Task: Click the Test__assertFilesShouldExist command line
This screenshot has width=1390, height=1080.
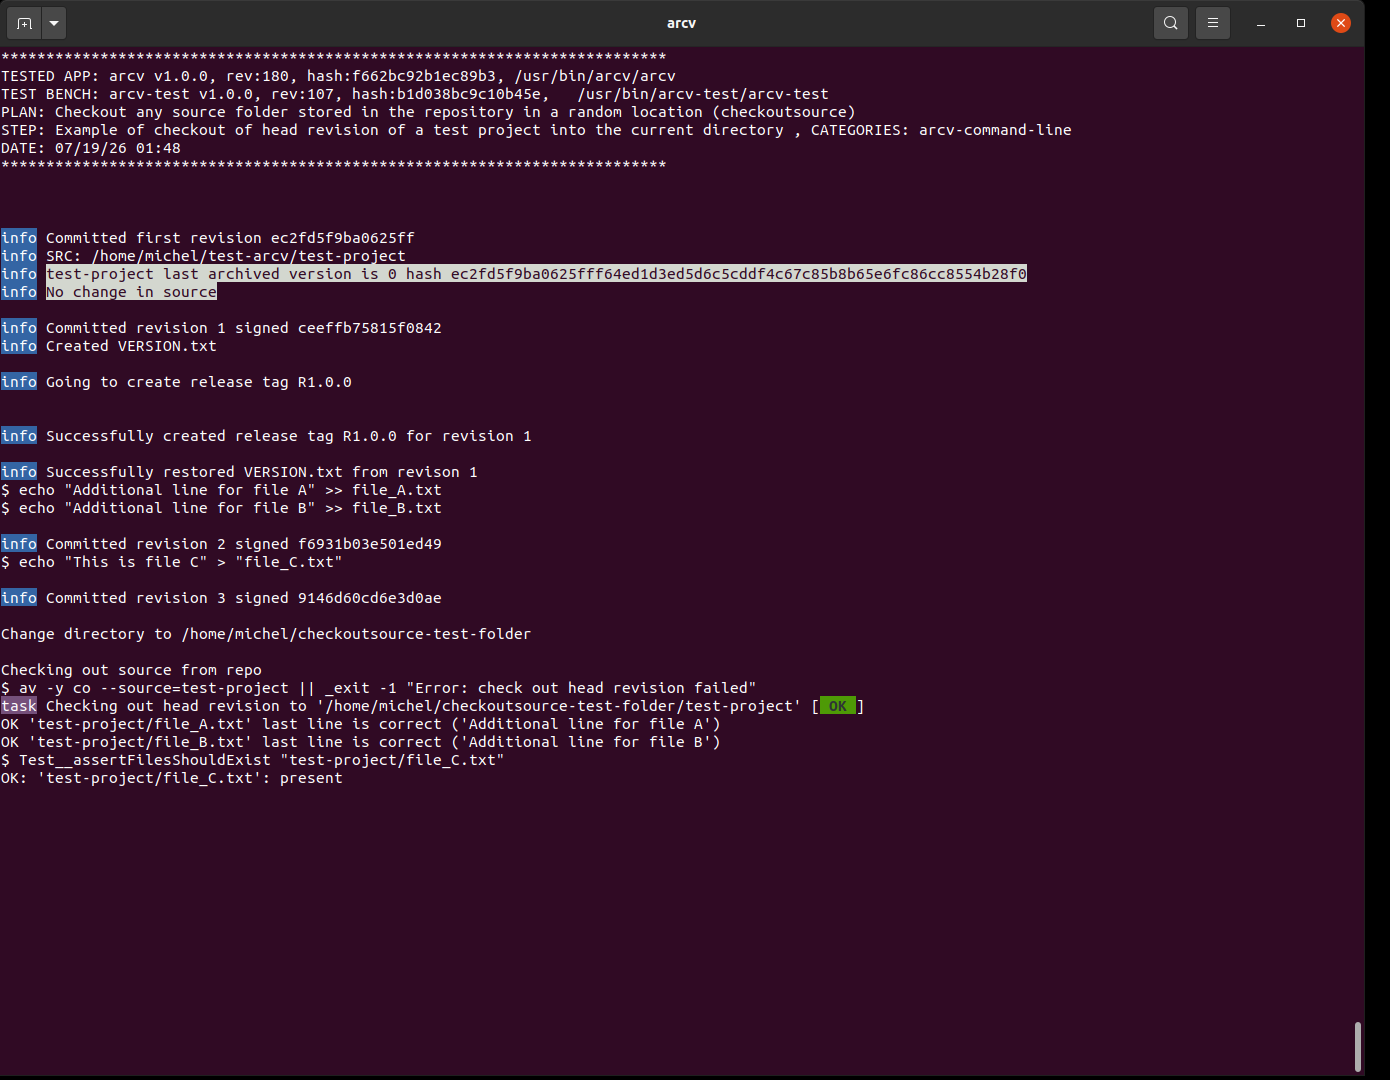Action: click(x=253, y=760)
